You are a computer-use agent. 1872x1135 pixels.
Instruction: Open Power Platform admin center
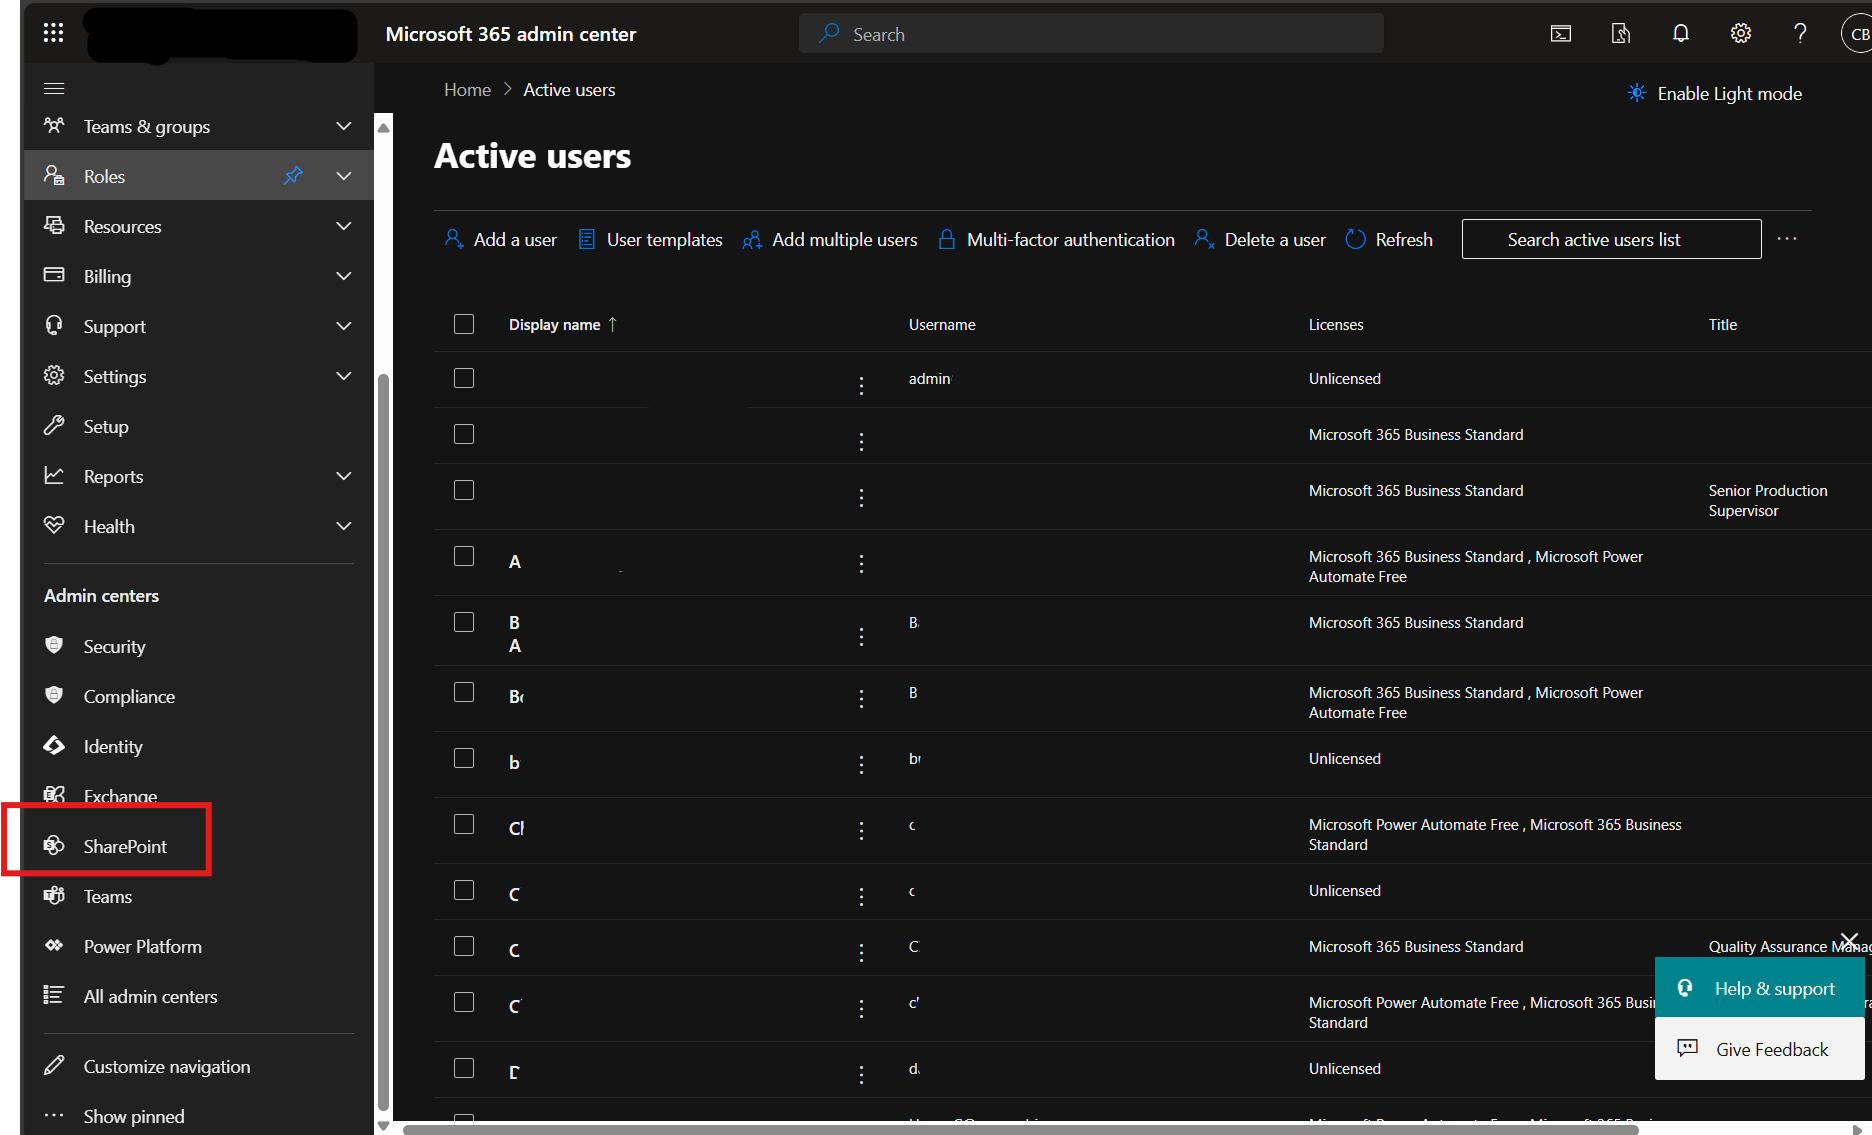tap(142, 946)
